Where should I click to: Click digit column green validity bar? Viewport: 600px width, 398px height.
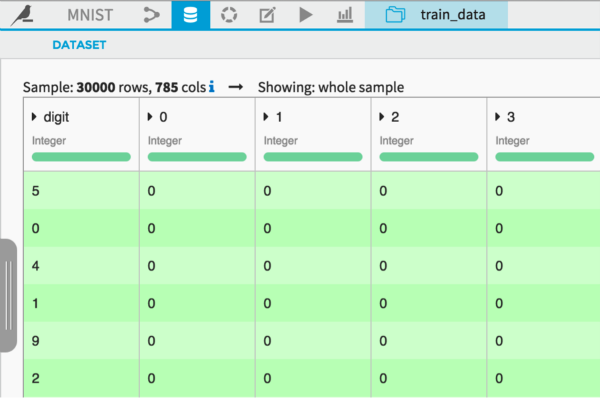tap(81, 157)
